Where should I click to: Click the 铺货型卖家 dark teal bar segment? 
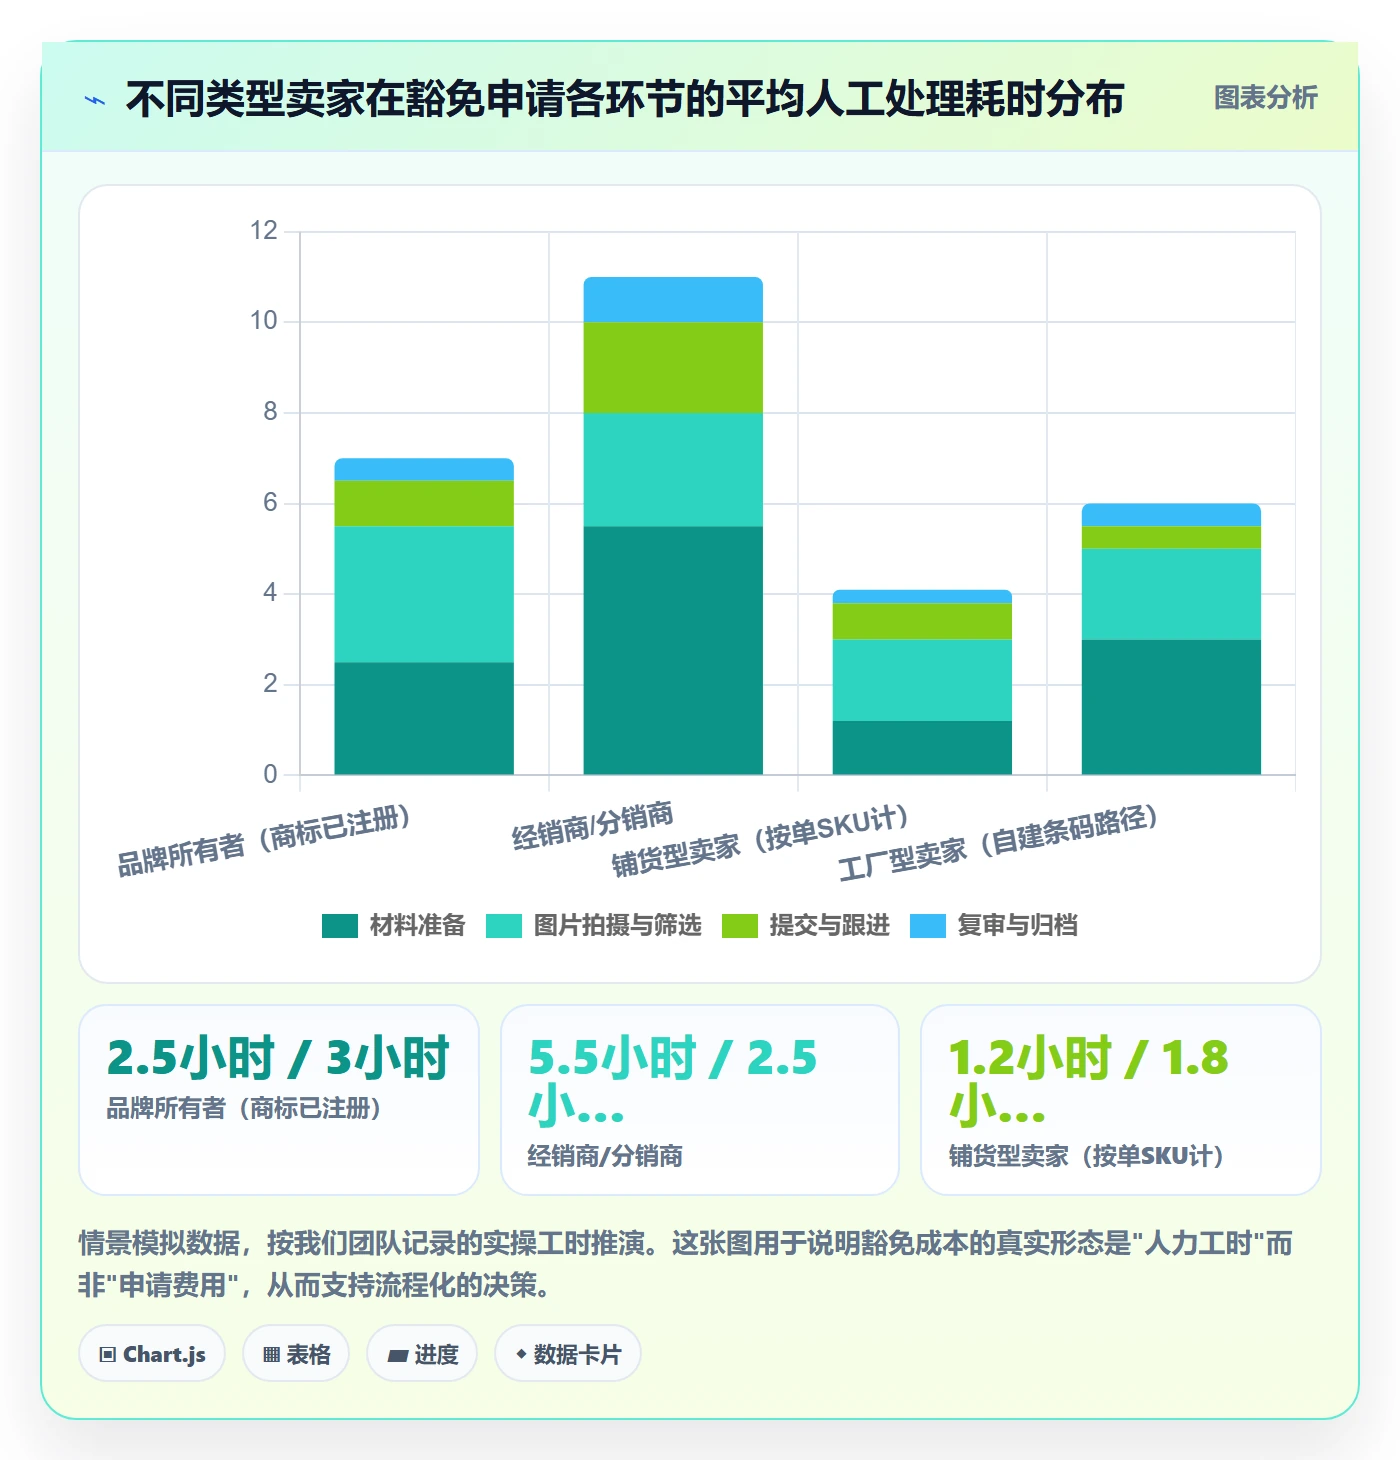pos(922,747)
